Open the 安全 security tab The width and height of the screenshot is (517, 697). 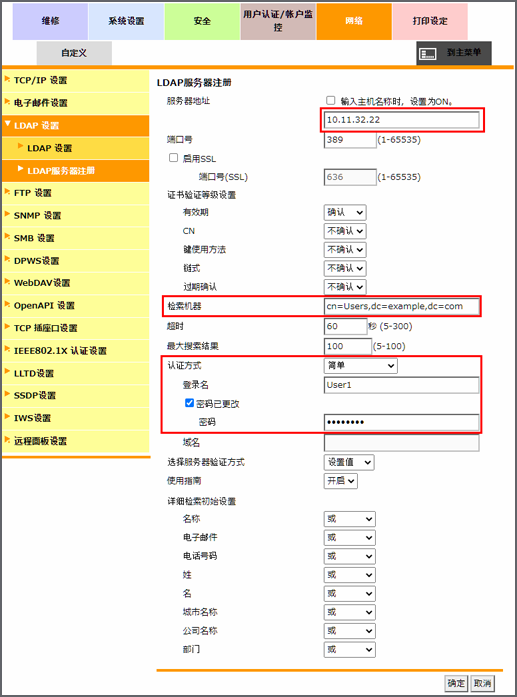(x=202, y=21)
